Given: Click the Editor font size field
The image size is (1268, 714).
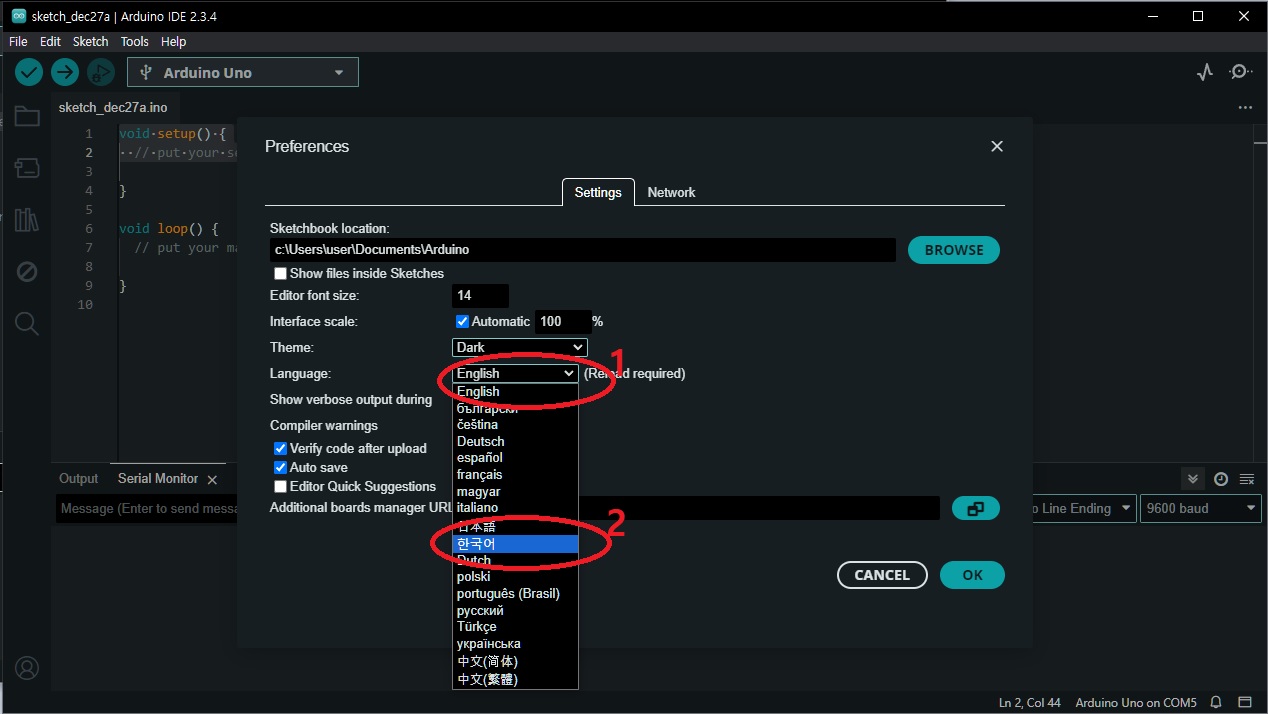Looking at the screenshot, I should (x=480, y=296).
